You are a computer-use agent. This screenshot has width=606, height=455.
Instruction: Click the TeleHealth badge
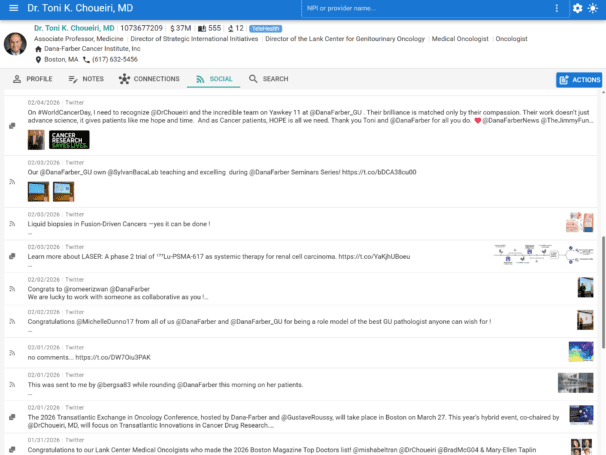(265, 29)
